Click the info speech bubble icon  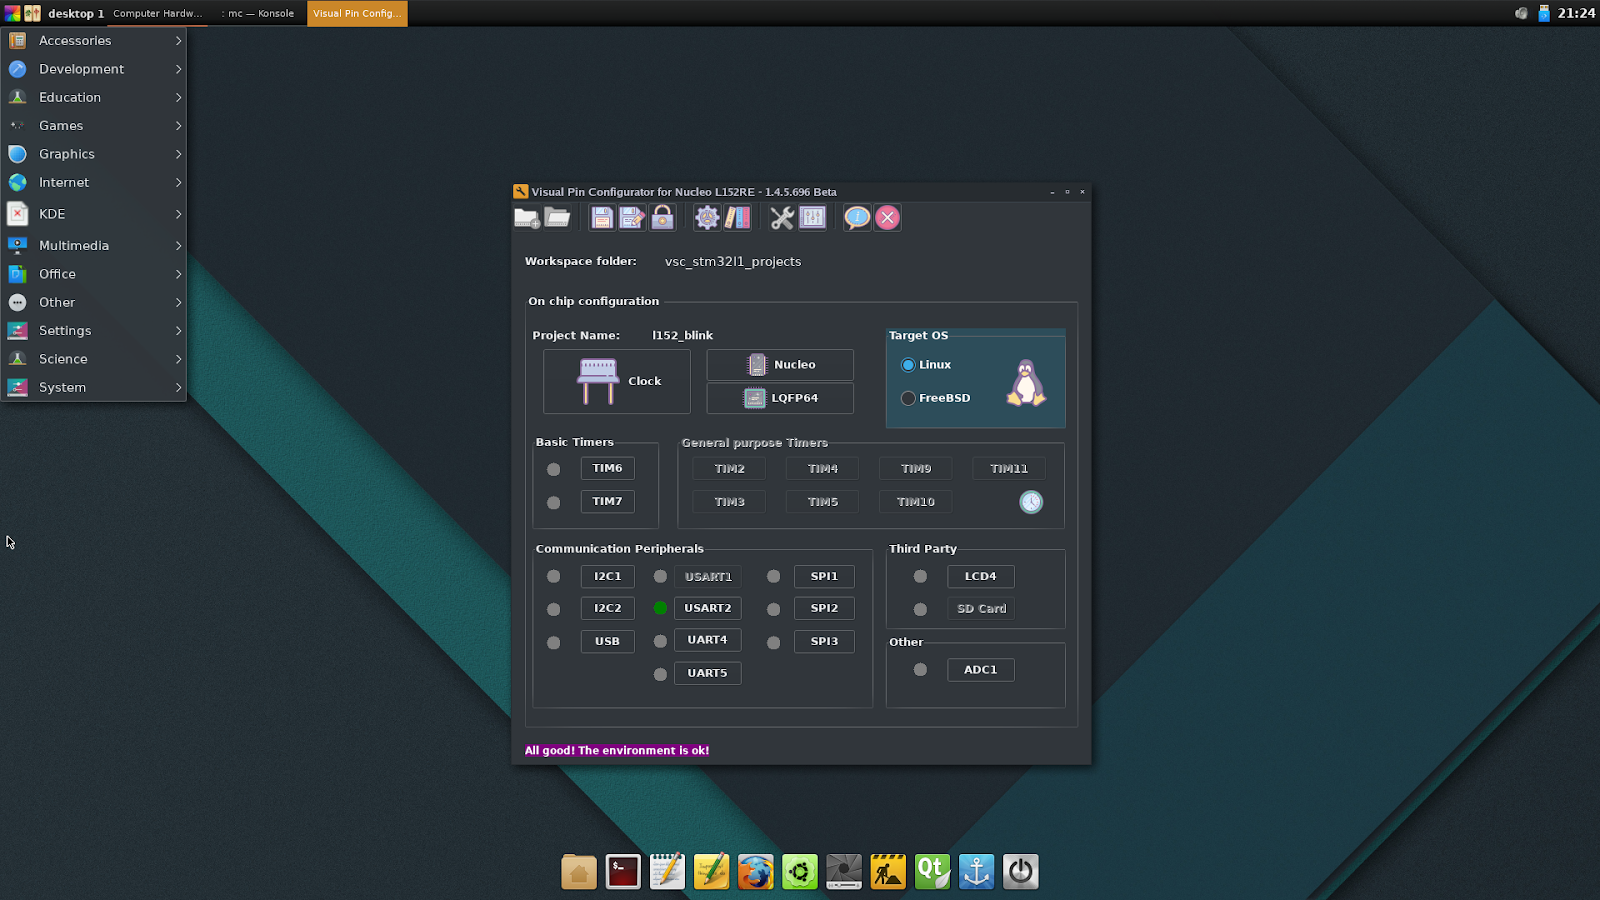856,218
